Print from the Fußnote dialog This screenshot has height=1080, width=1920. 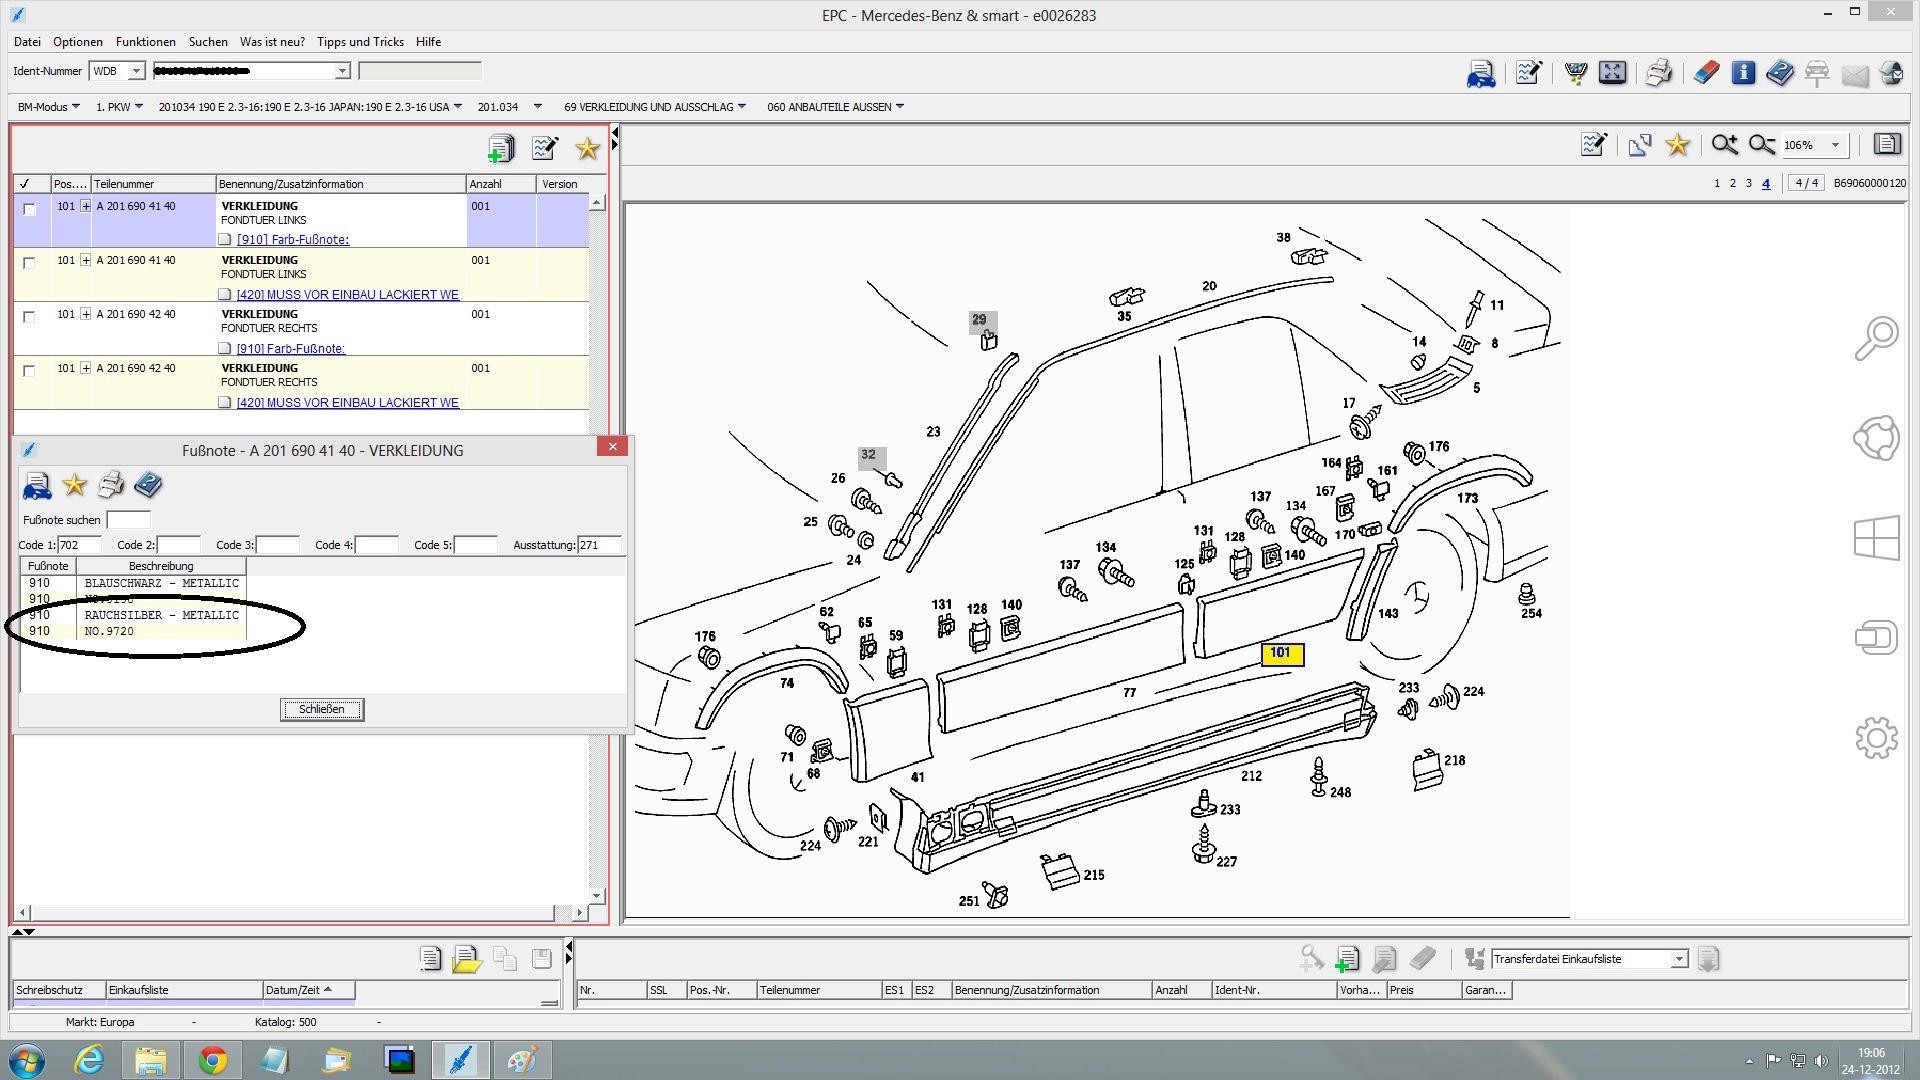coord(111,486)
